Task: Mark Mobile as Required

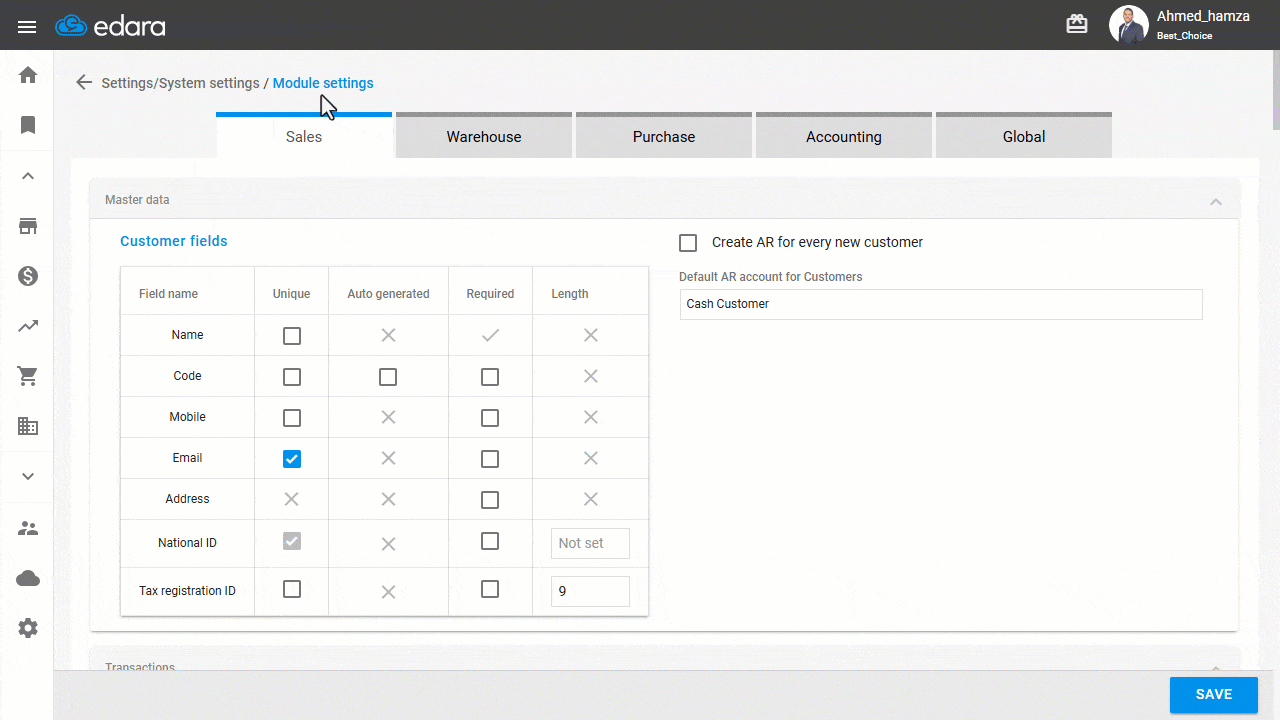Action: click(490, 418)
